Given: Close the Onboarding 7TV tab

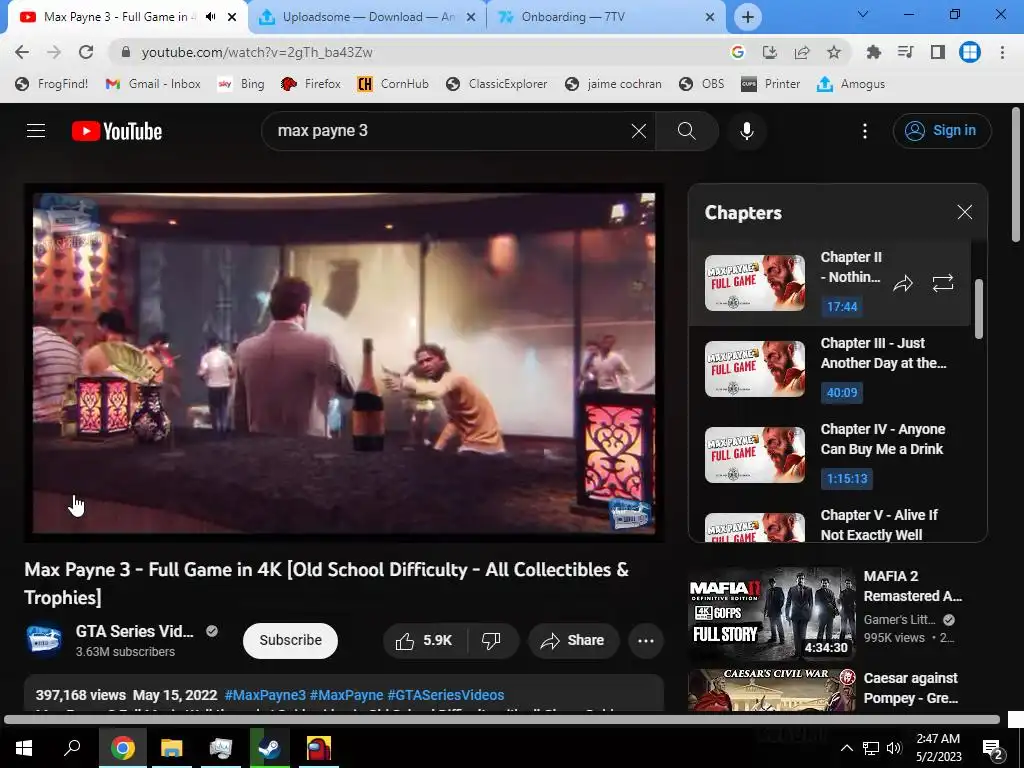Looking at the screenshot, I should pyautogui.click(x=710, y=17).
